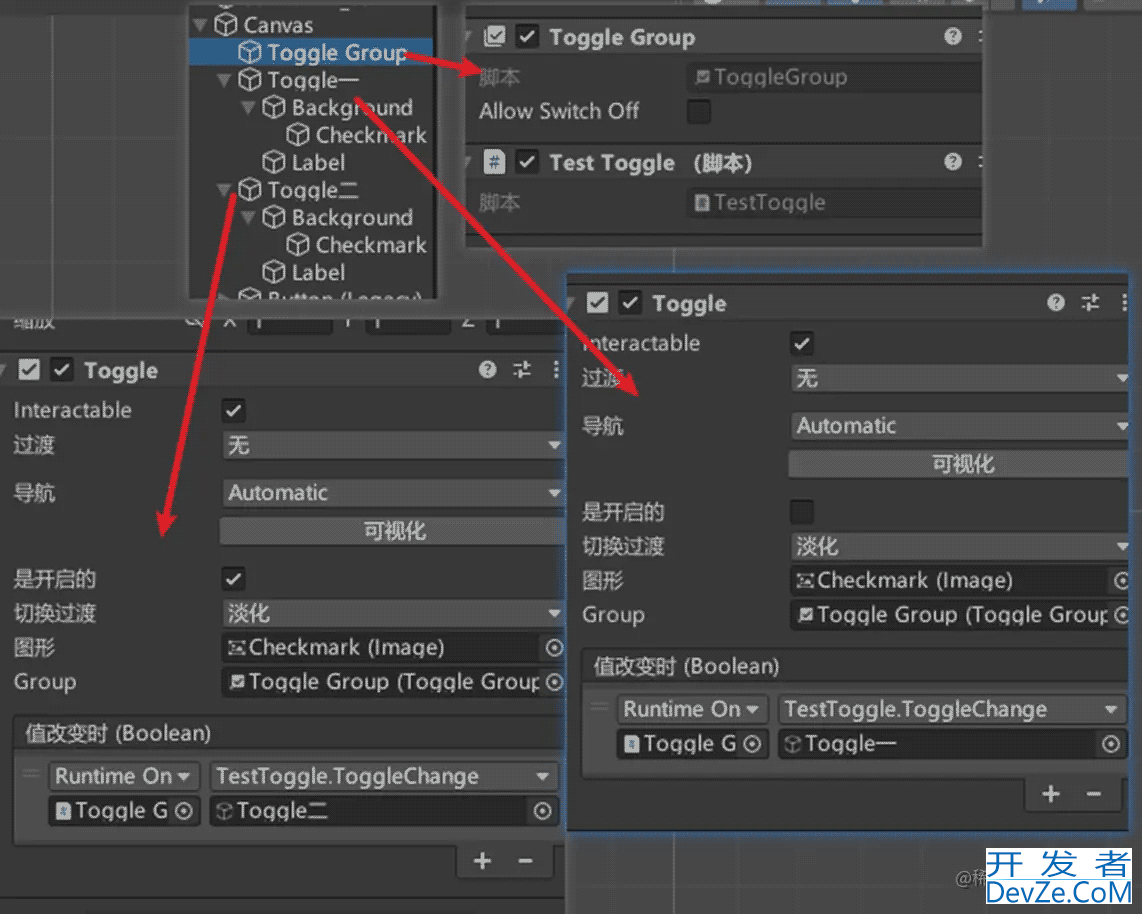1142x914 pixels.
Task: Open help for the Toggle Group component
Action: tap(953, 36)
